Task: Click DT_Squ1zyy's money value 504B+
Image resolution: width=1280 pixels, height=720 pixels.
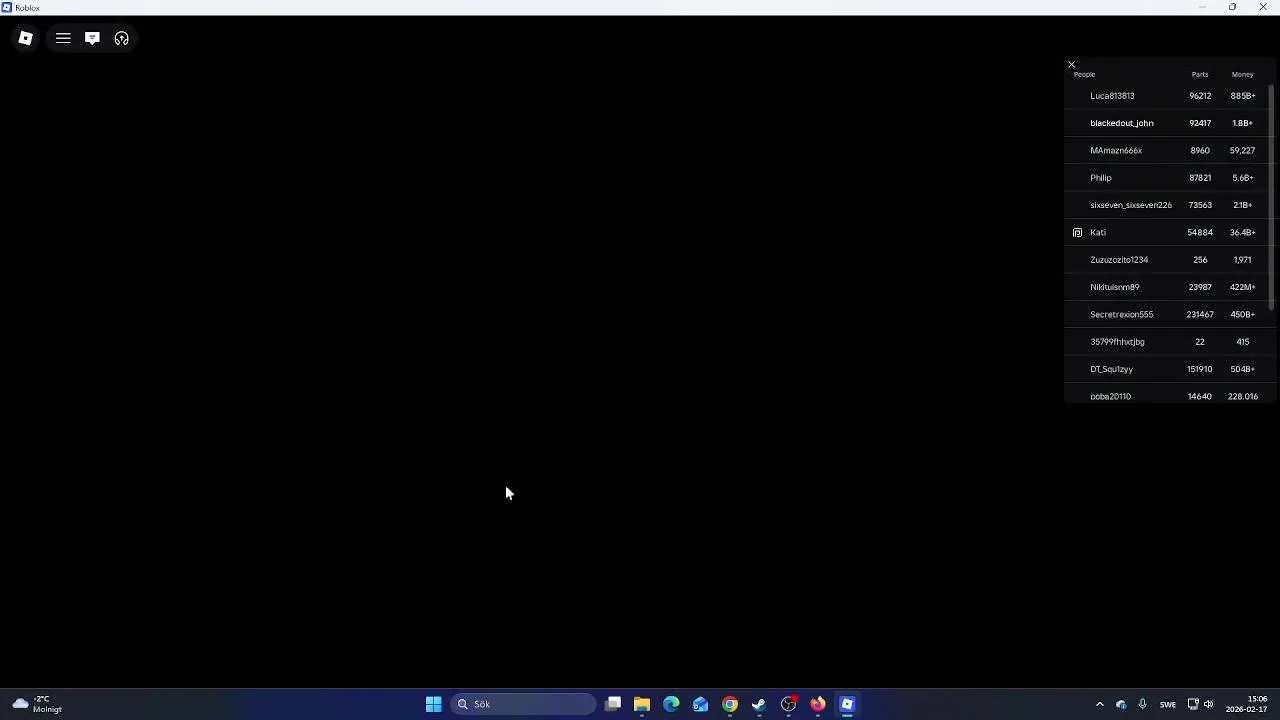Action: click(1242, 369)
